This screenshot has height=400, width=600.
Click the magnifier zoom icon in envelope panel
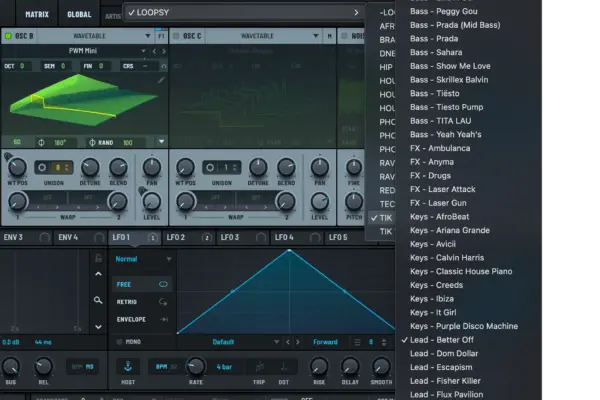[x=98, y=299]
